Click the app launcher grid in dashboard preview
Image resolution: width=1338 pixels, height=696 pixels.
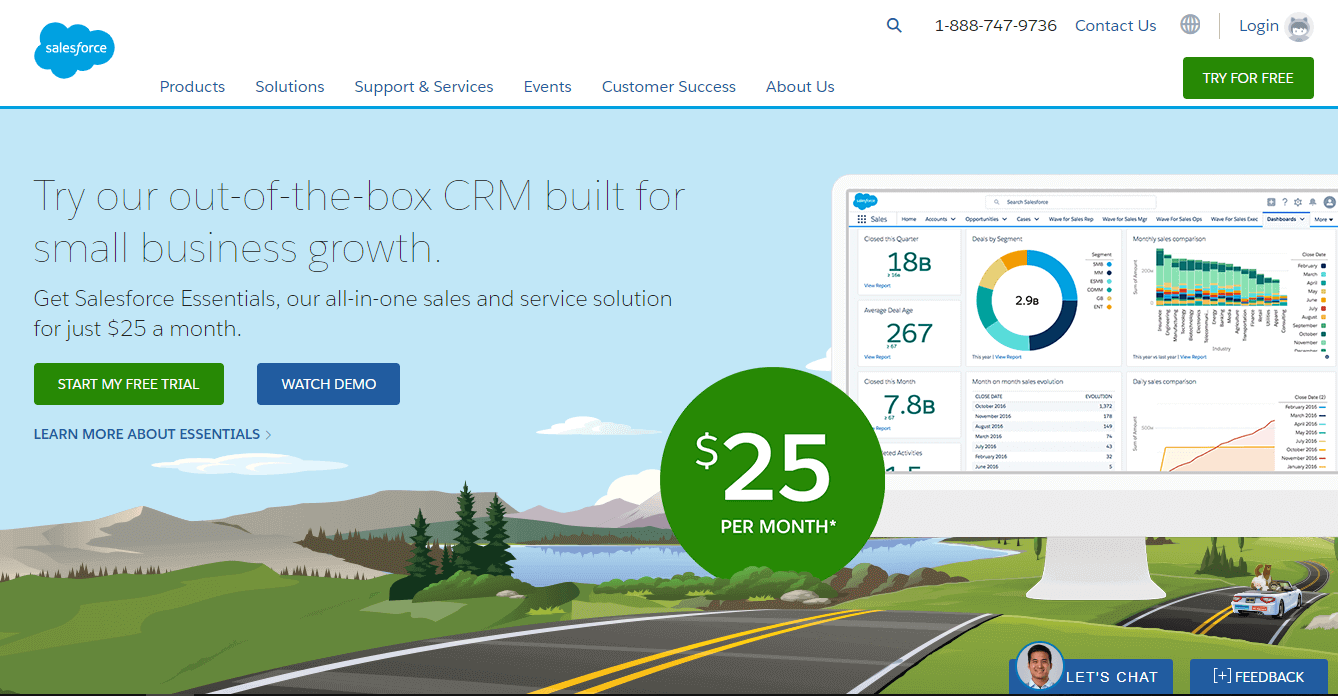pos(862,219)
